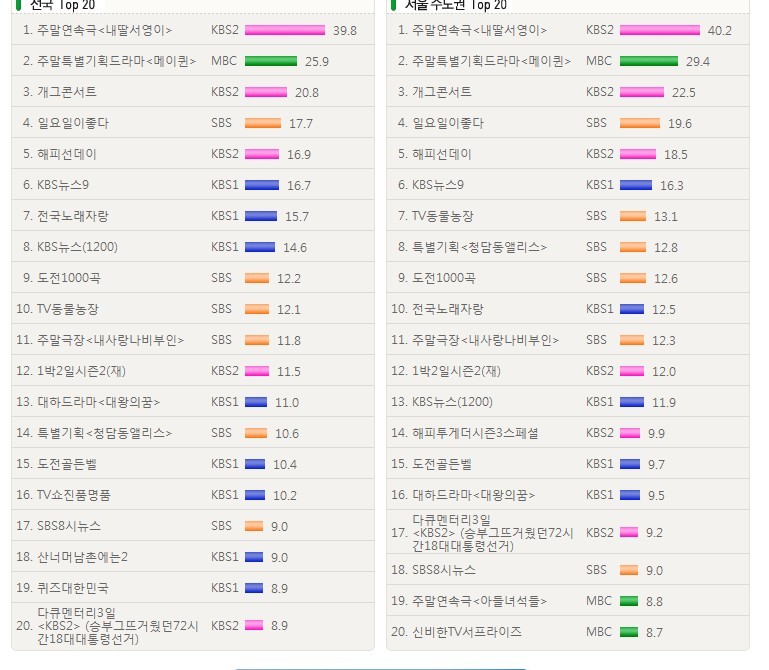Click the pink bar for rating 40.2
769x670 pixels.
click(x=660, y=30)
